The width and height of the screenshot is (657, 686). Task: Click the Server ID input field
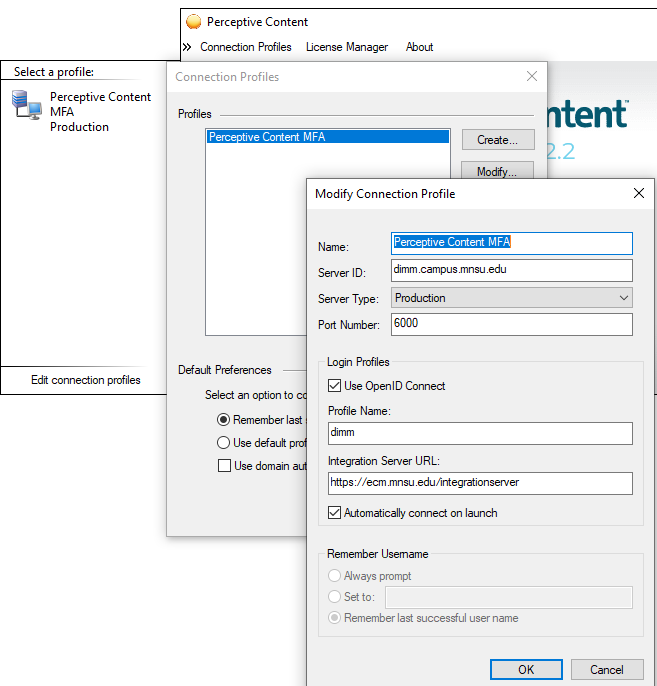coord(511,270)
